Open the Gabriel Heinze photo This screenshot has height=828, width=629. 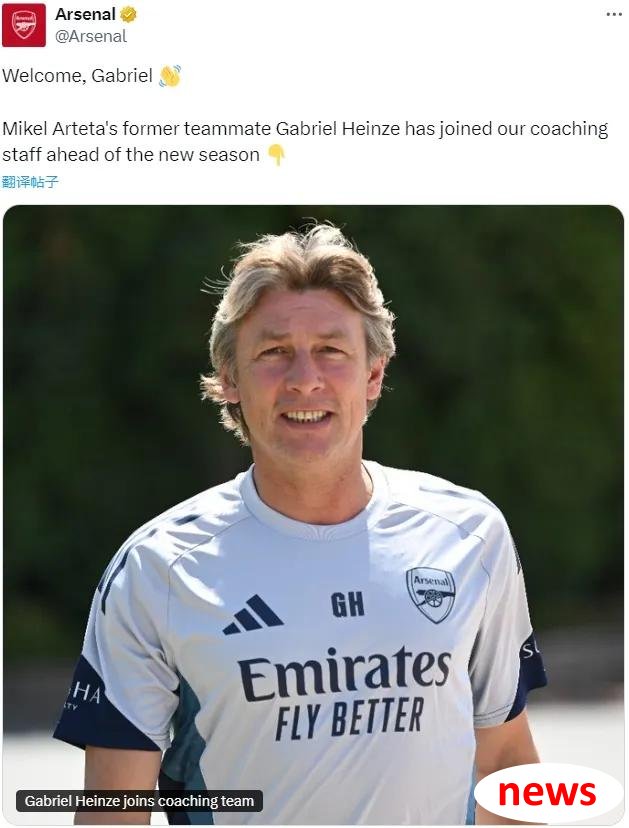point(313,514)
